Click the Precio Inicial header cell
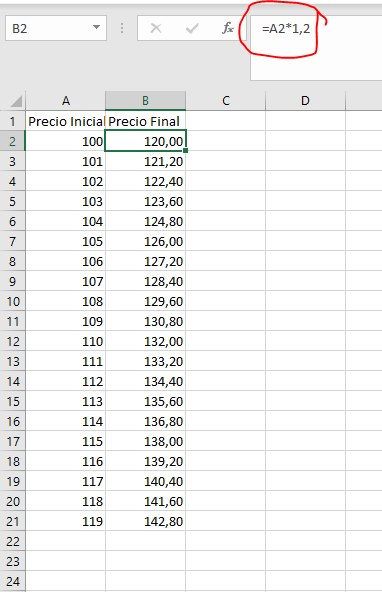The width and height of the screenshot is (382, 592). pos(66,121)
